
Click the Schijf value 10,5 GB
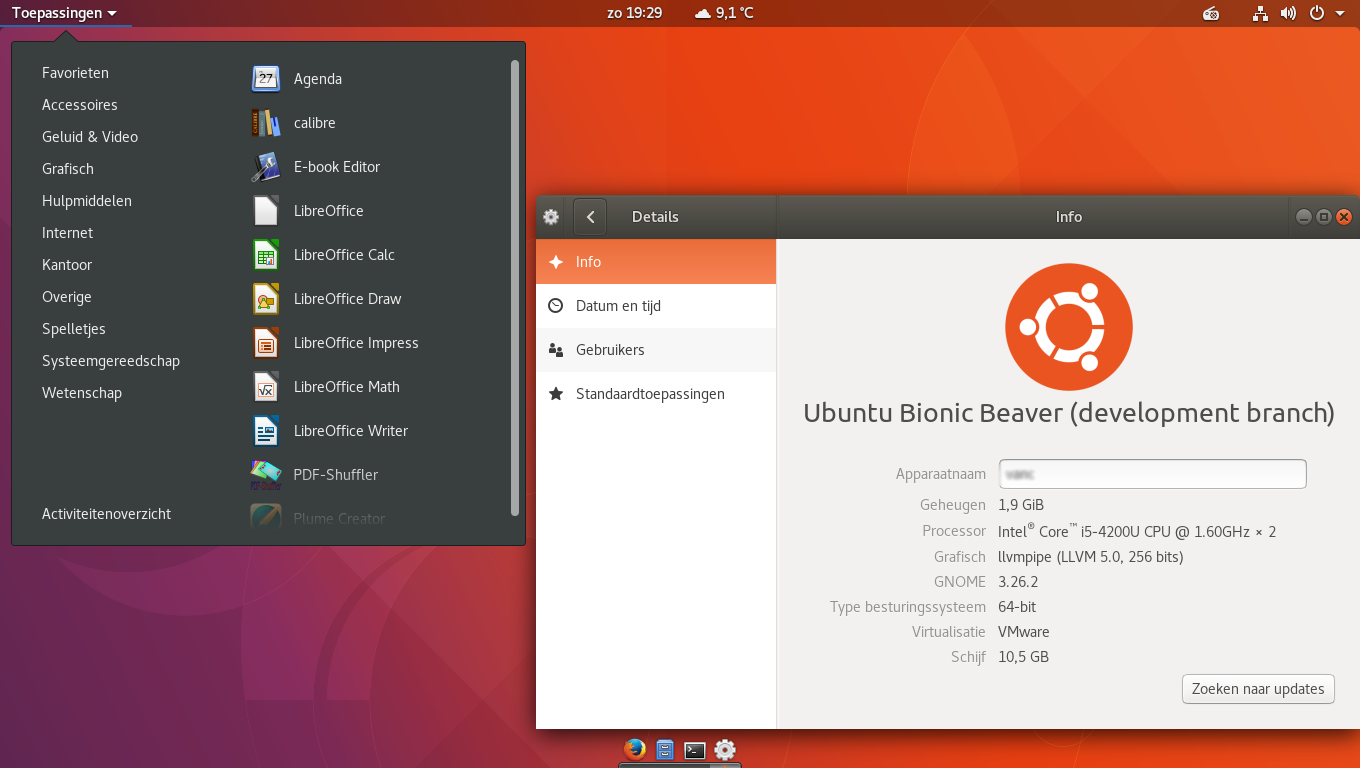point(1024,657)
